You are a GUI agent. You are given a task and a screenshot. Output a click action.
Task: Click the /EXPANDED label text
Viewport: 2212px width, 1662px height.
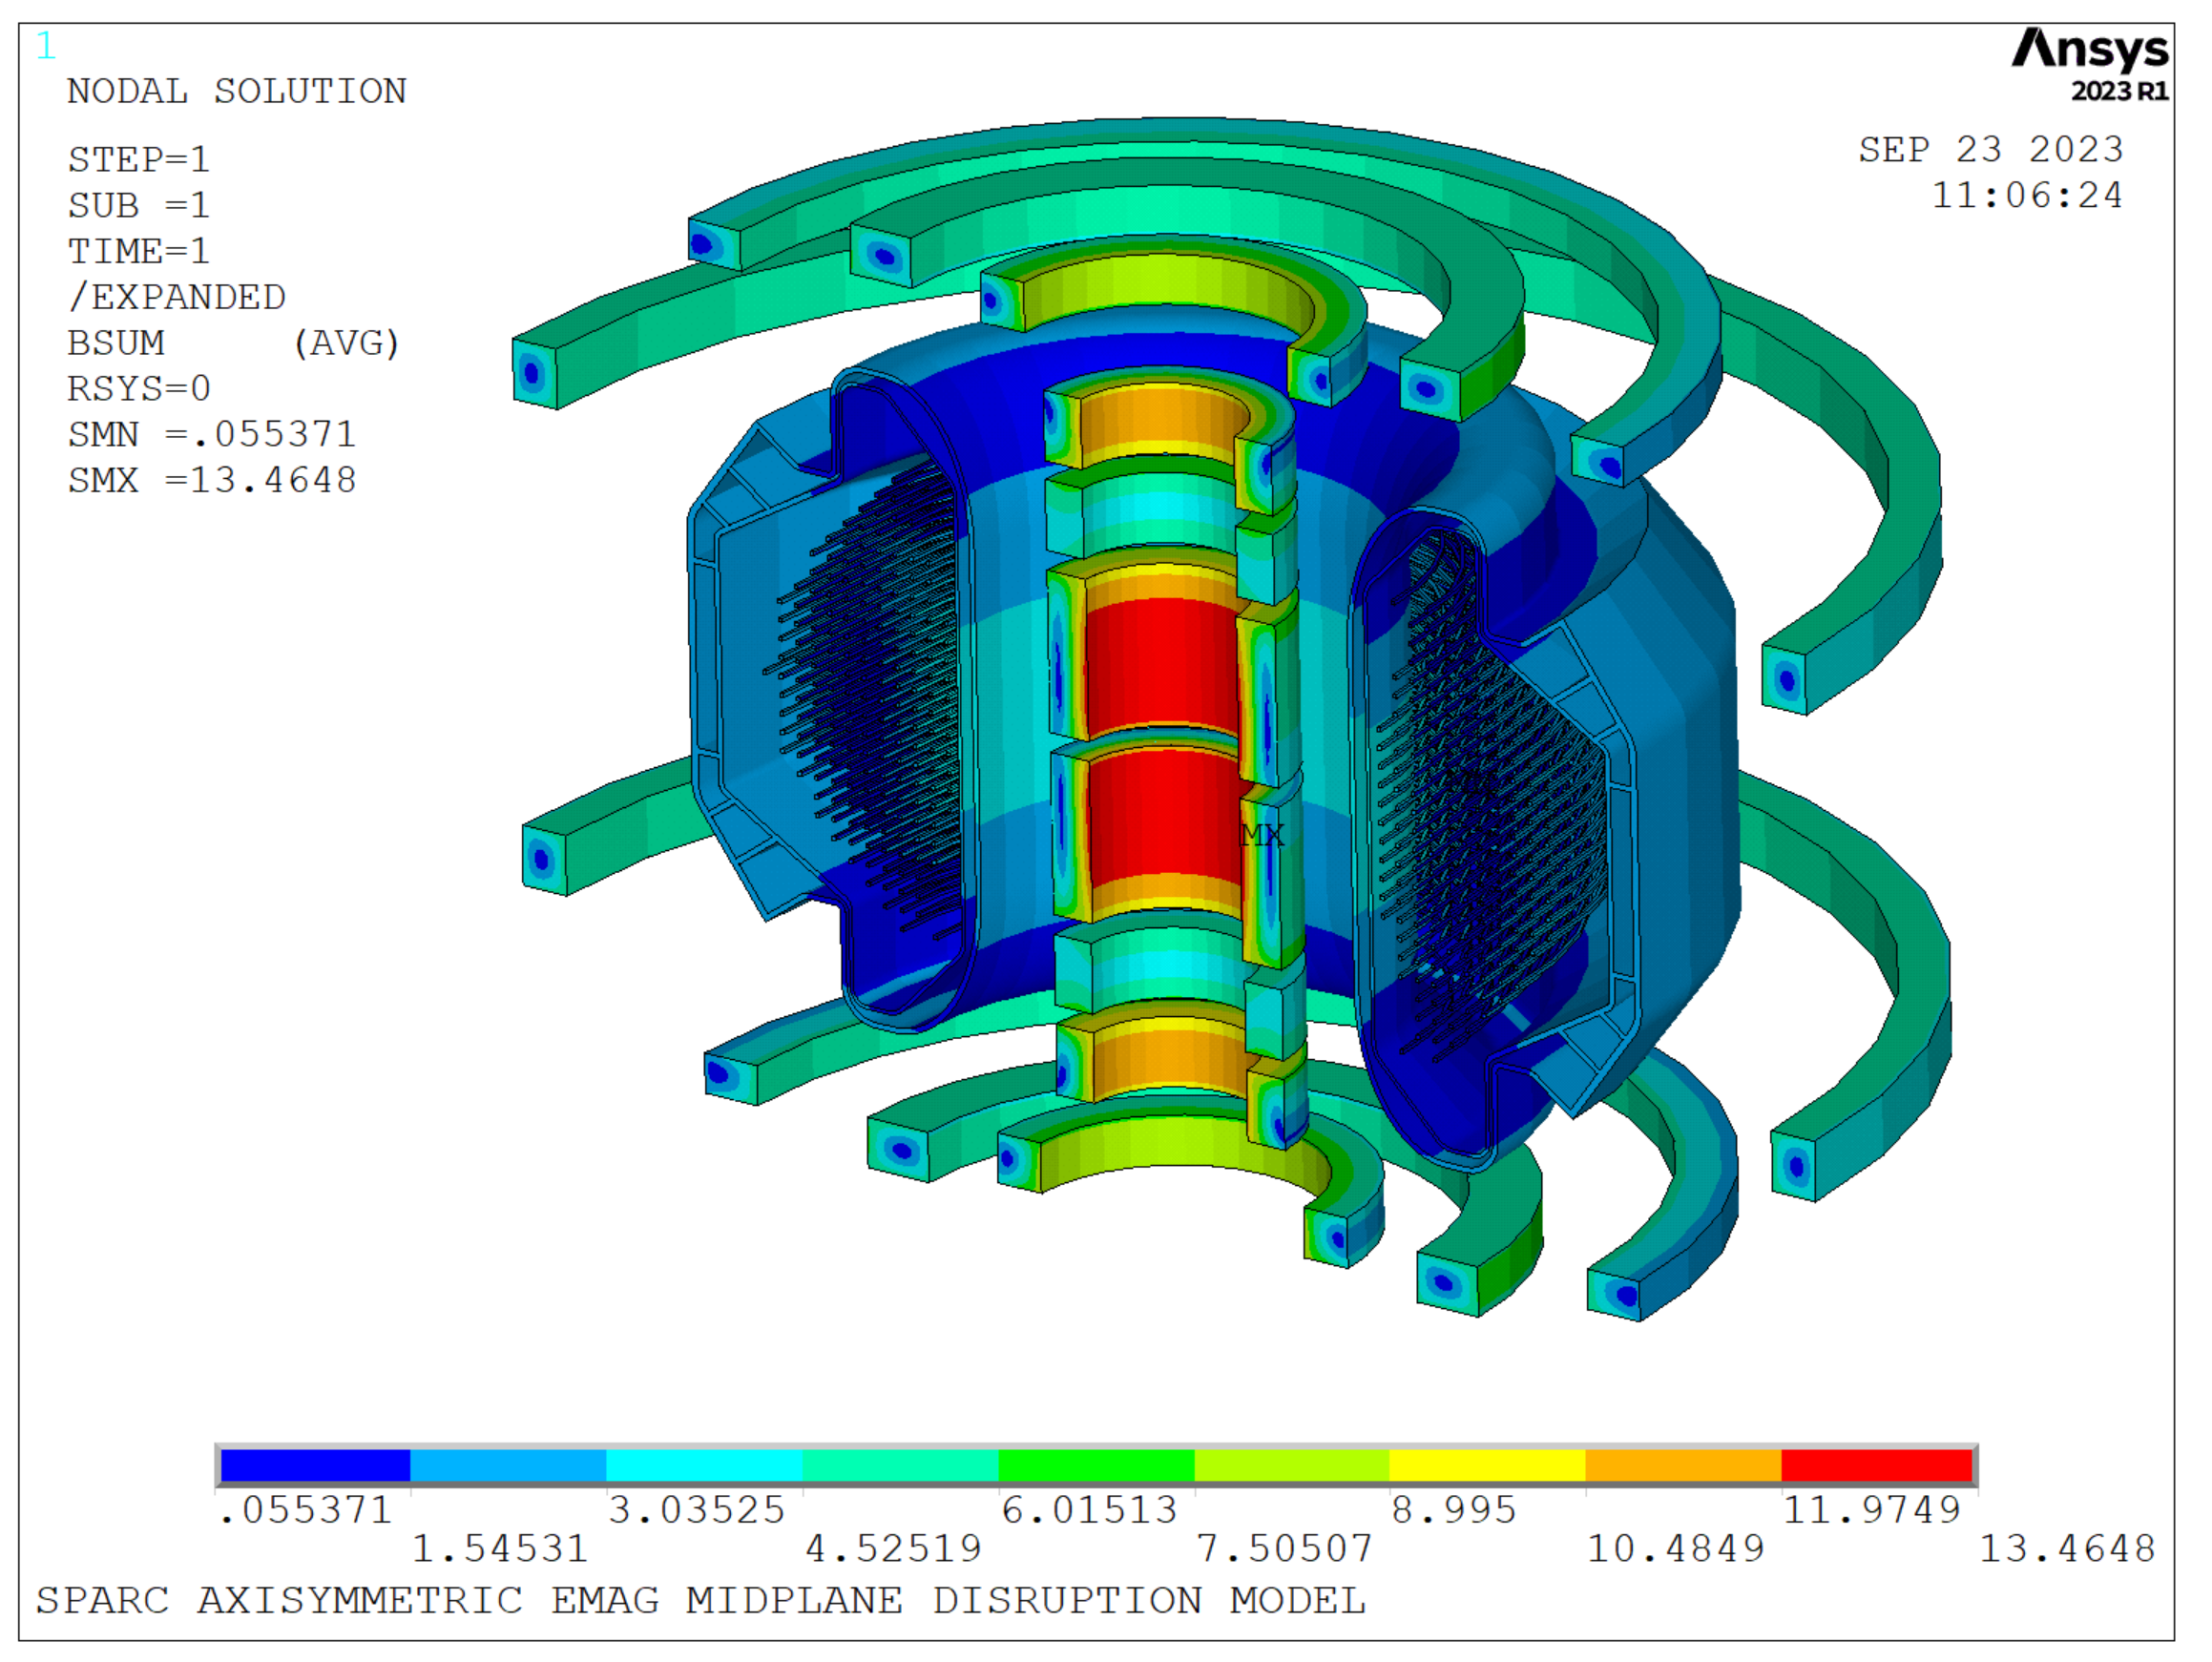(x=177, y=298)
